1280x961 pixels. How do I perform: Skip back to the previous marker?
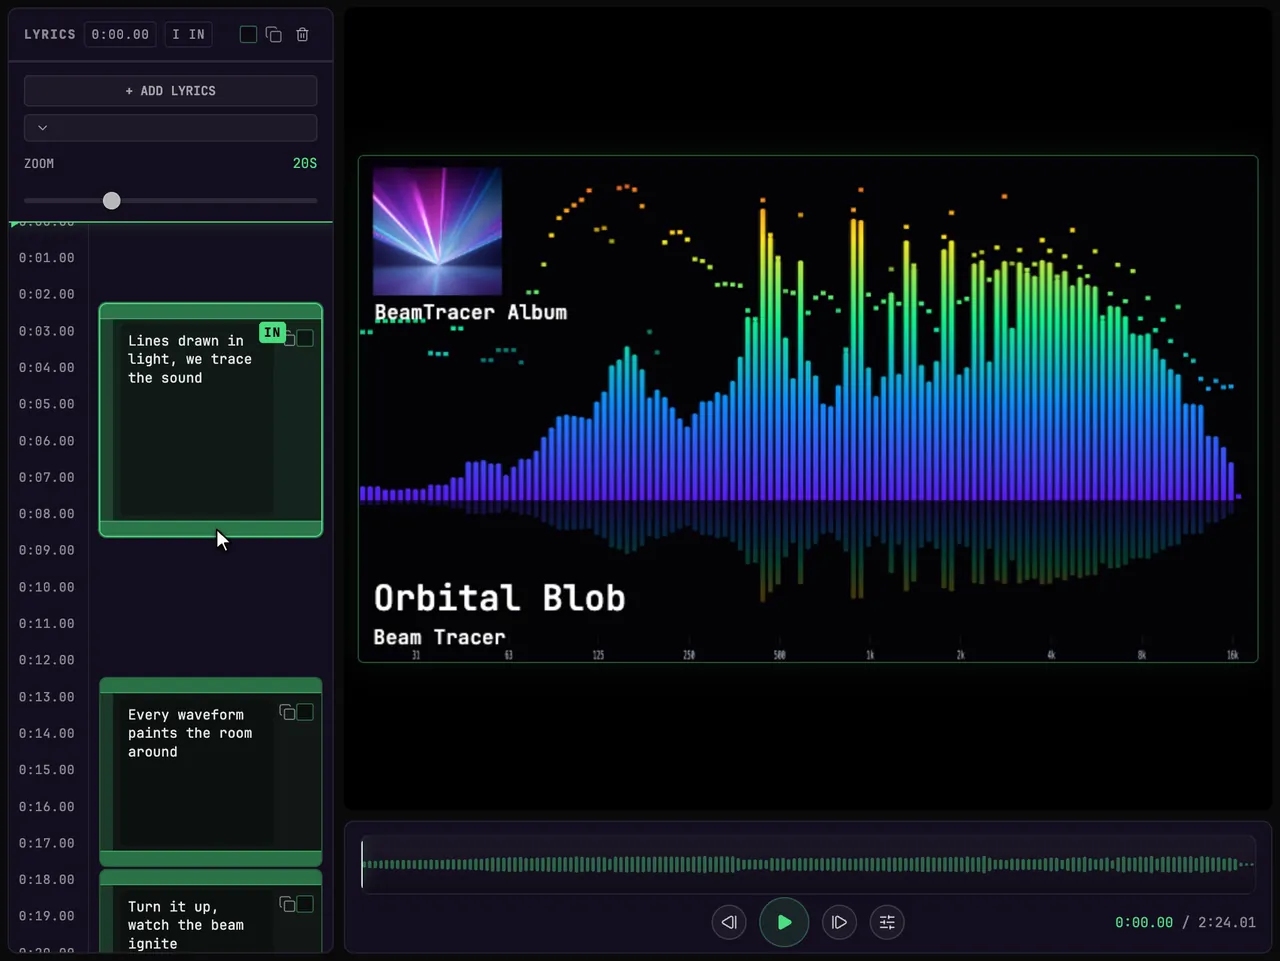click(729, 922)
